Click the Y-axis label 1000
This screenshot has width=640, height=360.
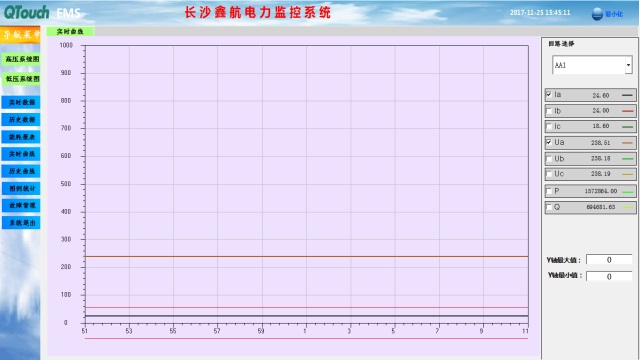pyautogui.click(x=66, y=45)
